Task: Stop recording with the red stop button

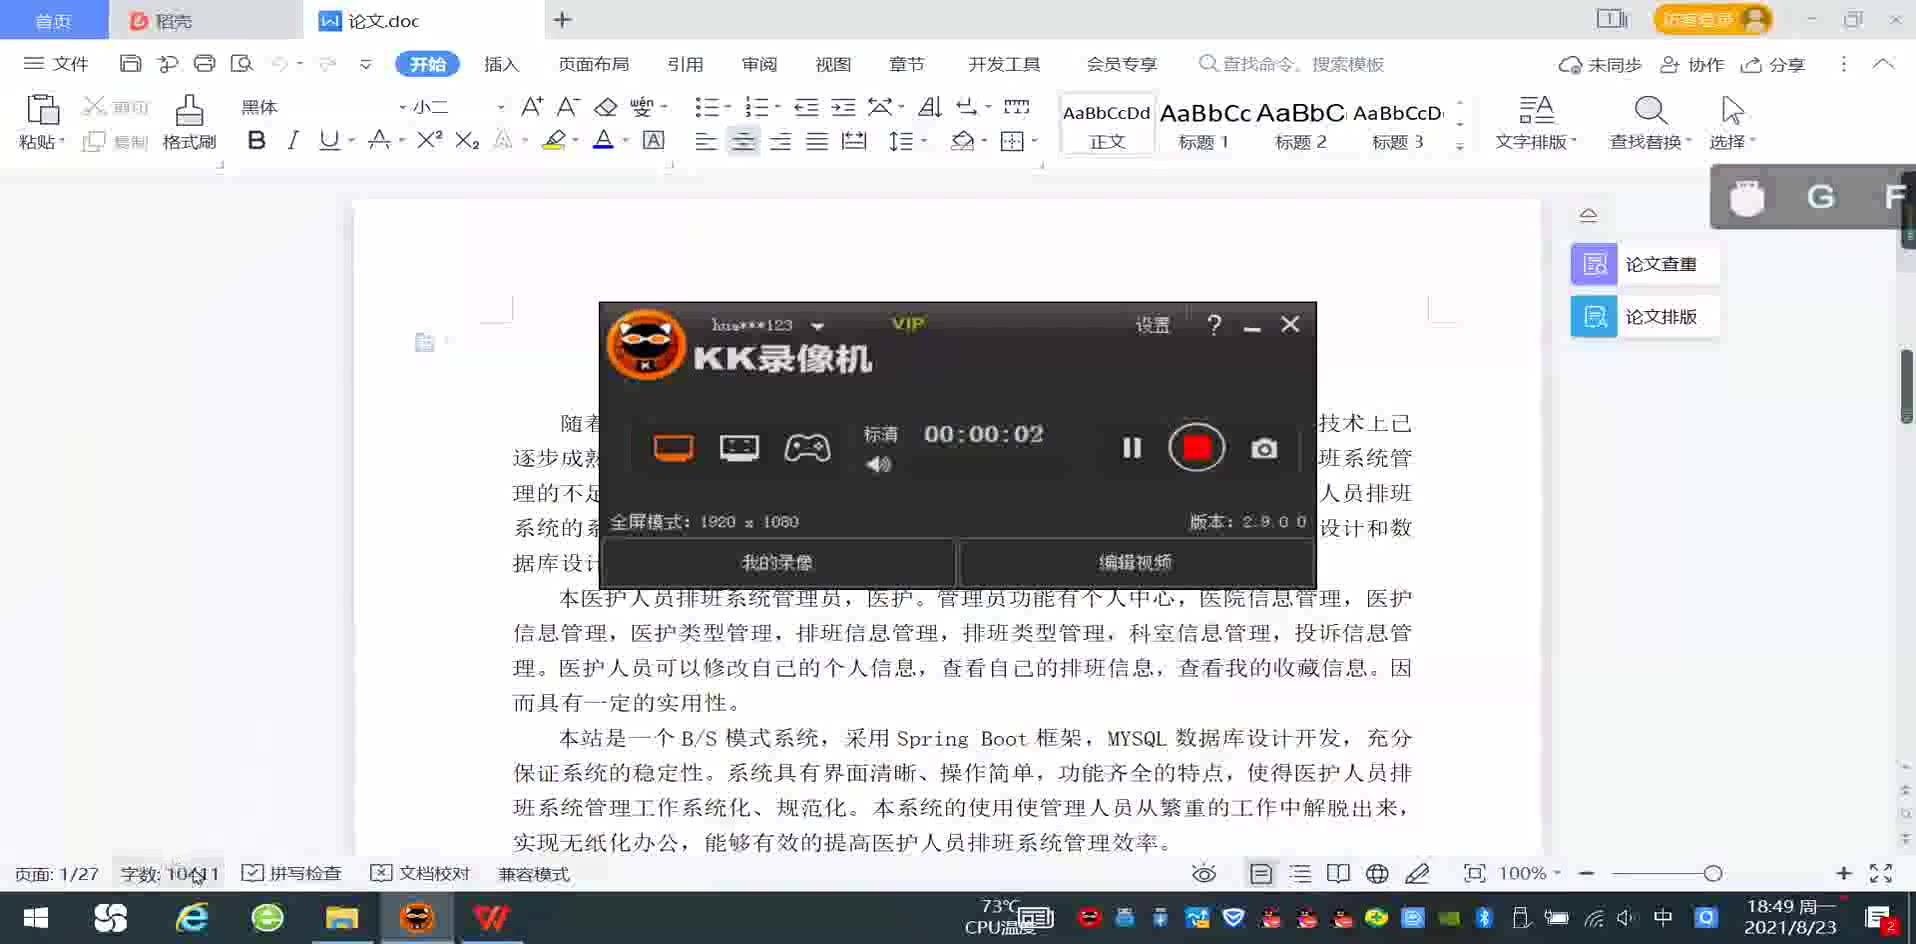Action: pos(1196,447)
